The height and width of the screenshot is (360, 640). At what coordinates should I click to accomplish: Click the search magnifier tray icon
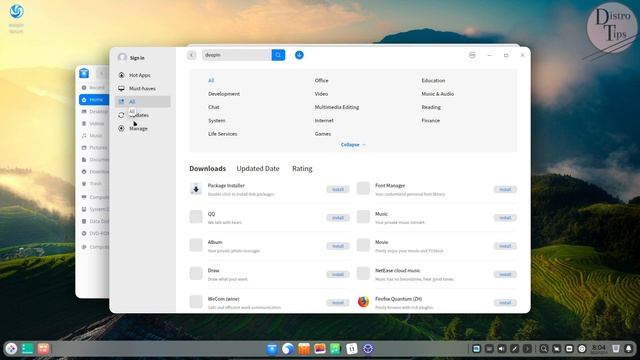(x=544, y=349)
